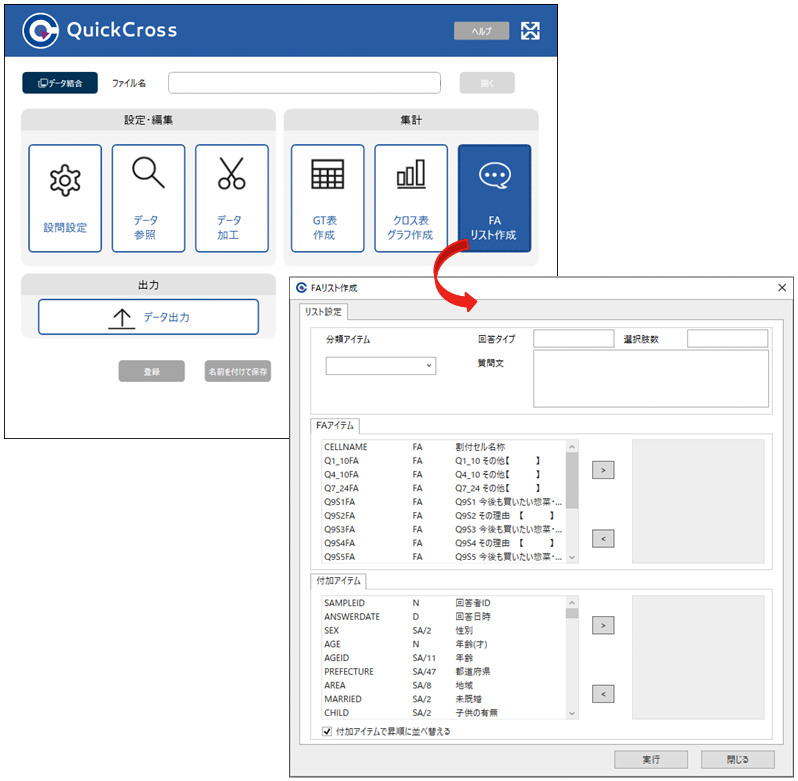Click the QuickCross logo icon

pos(41,31)
